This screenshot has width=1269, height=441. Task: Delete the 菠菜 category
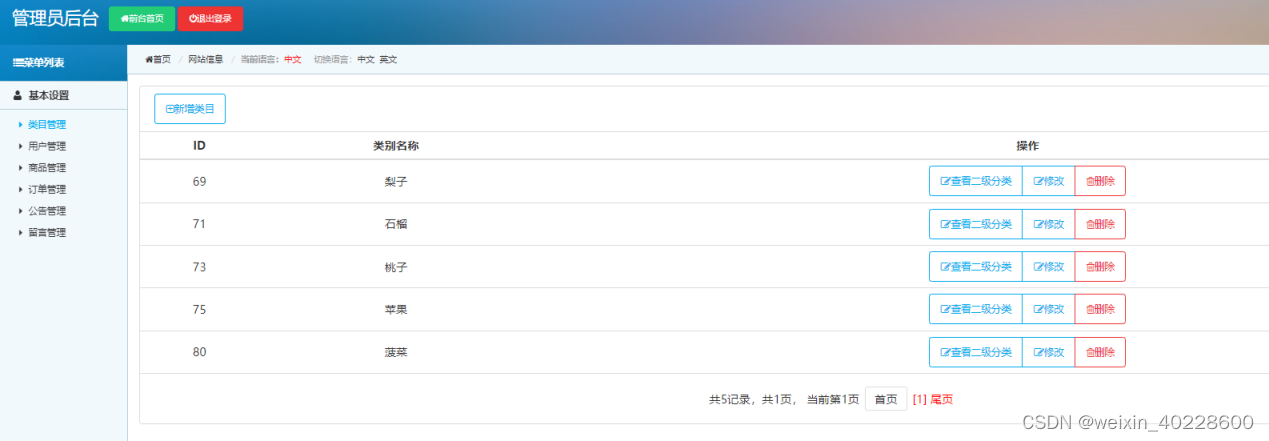point(1100,353)
